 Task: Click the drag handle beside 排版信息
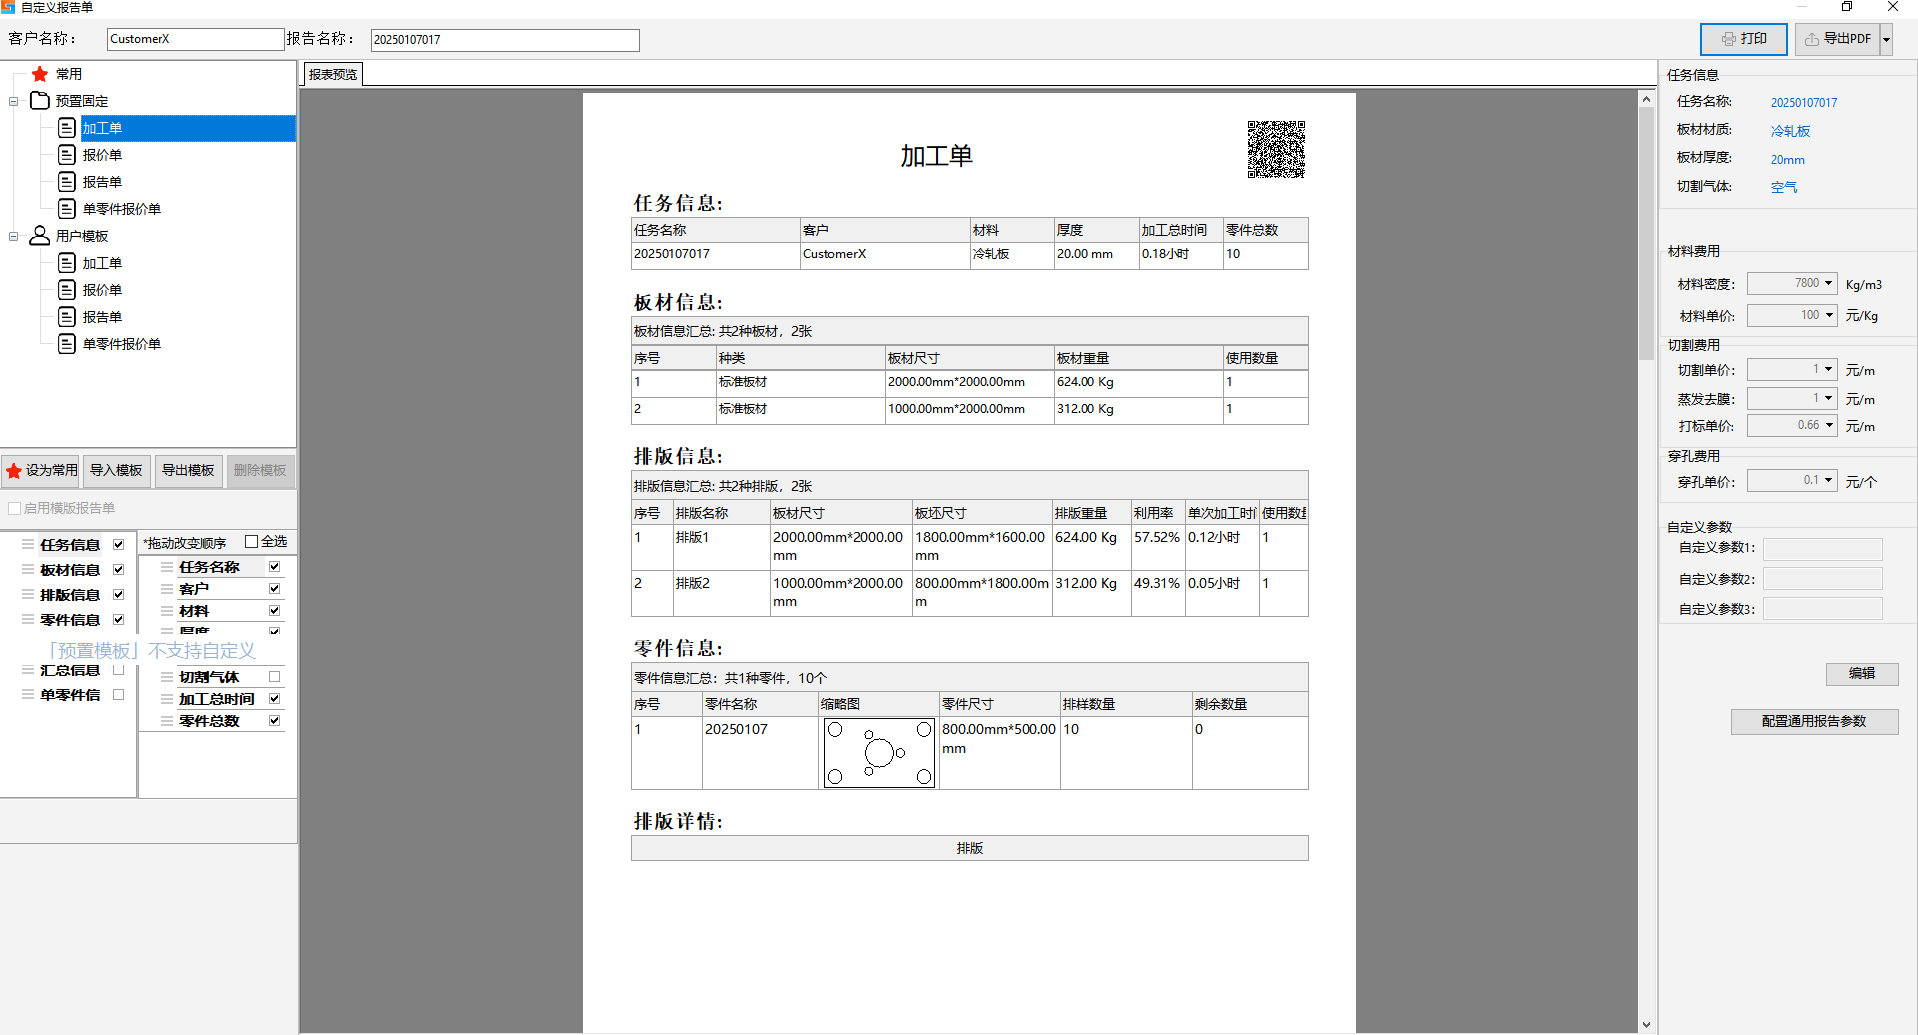[28, 595]
